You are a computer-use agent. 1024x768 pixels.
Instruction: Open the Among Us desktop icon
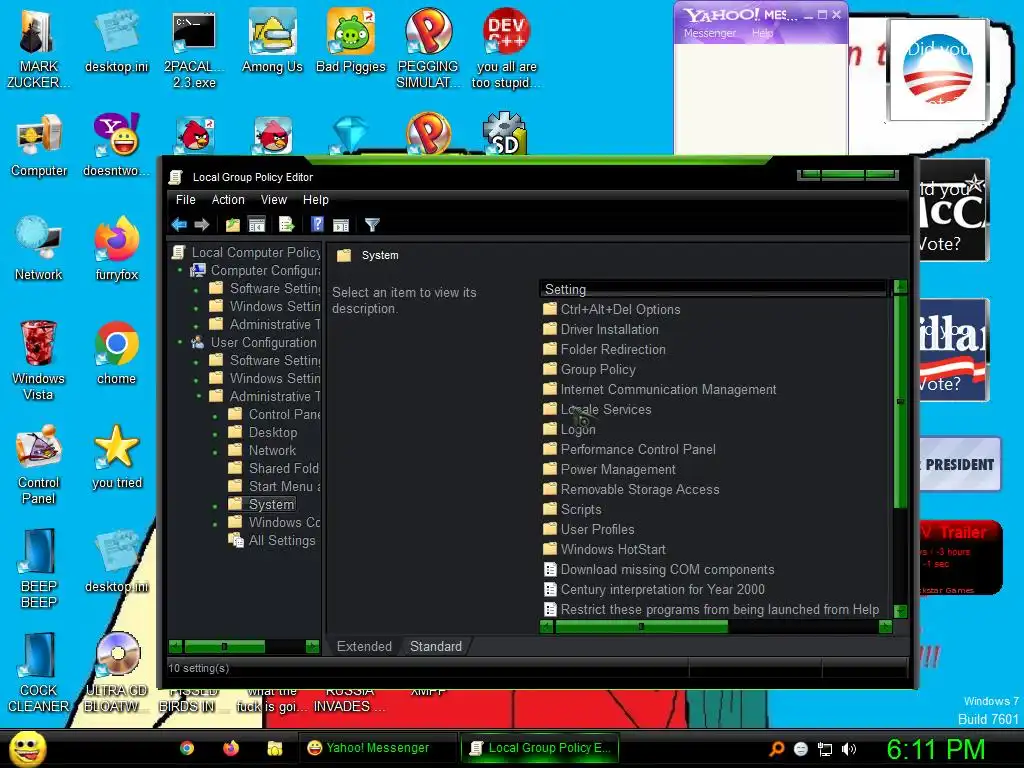(x=272, y=42)
